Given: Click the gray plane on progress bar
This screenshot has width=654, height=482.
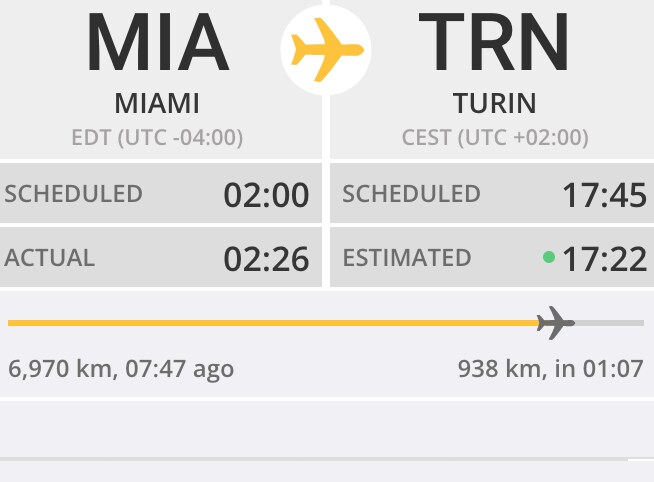Looking at the screenshot, I should click(x=556, y=323).
